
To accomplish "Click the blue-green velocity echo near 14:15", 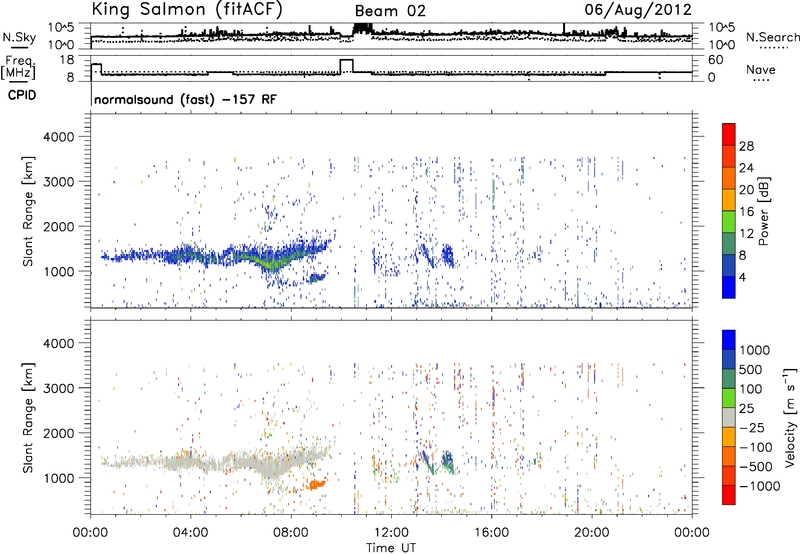I will coord(447,462).
